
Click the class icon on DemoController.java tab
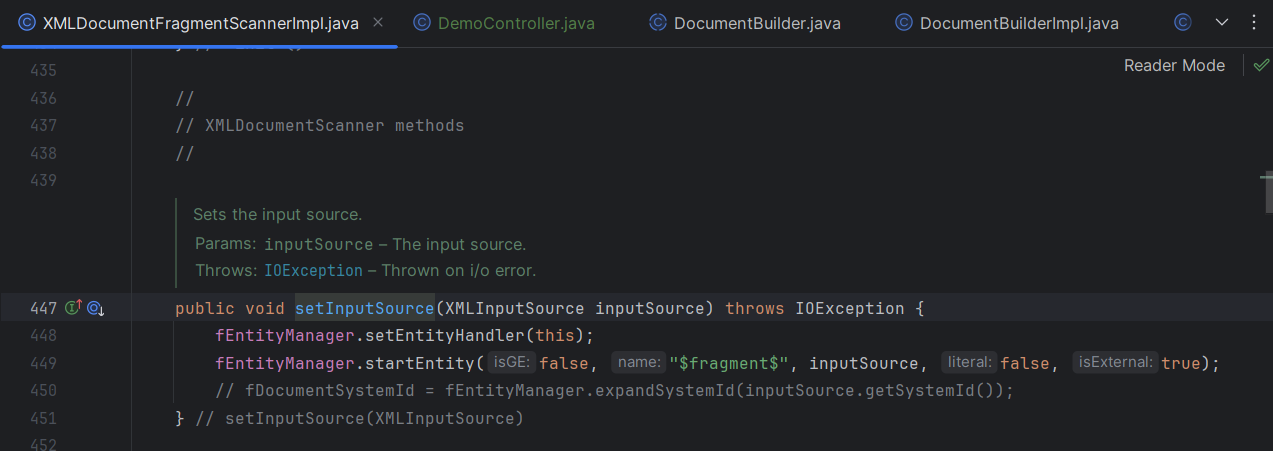point(422,22)
